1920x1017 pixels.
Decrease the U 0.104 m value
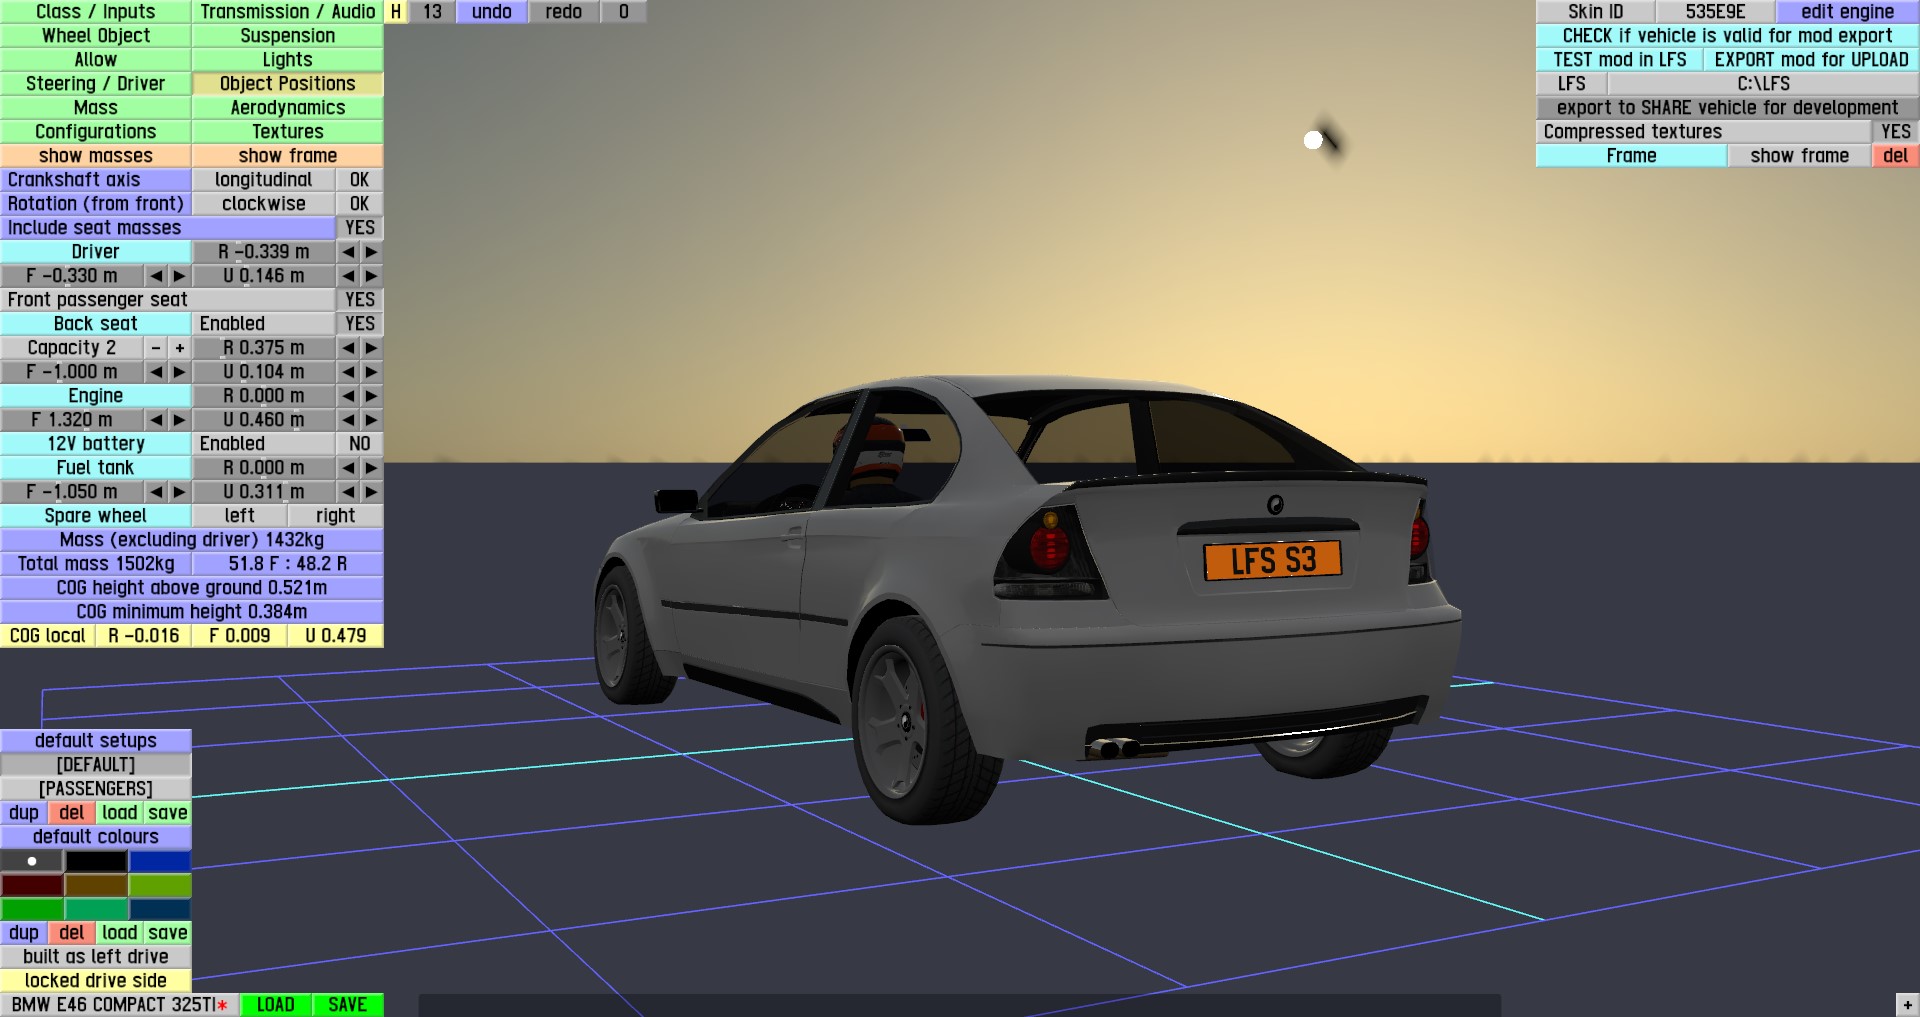[348, 372]
